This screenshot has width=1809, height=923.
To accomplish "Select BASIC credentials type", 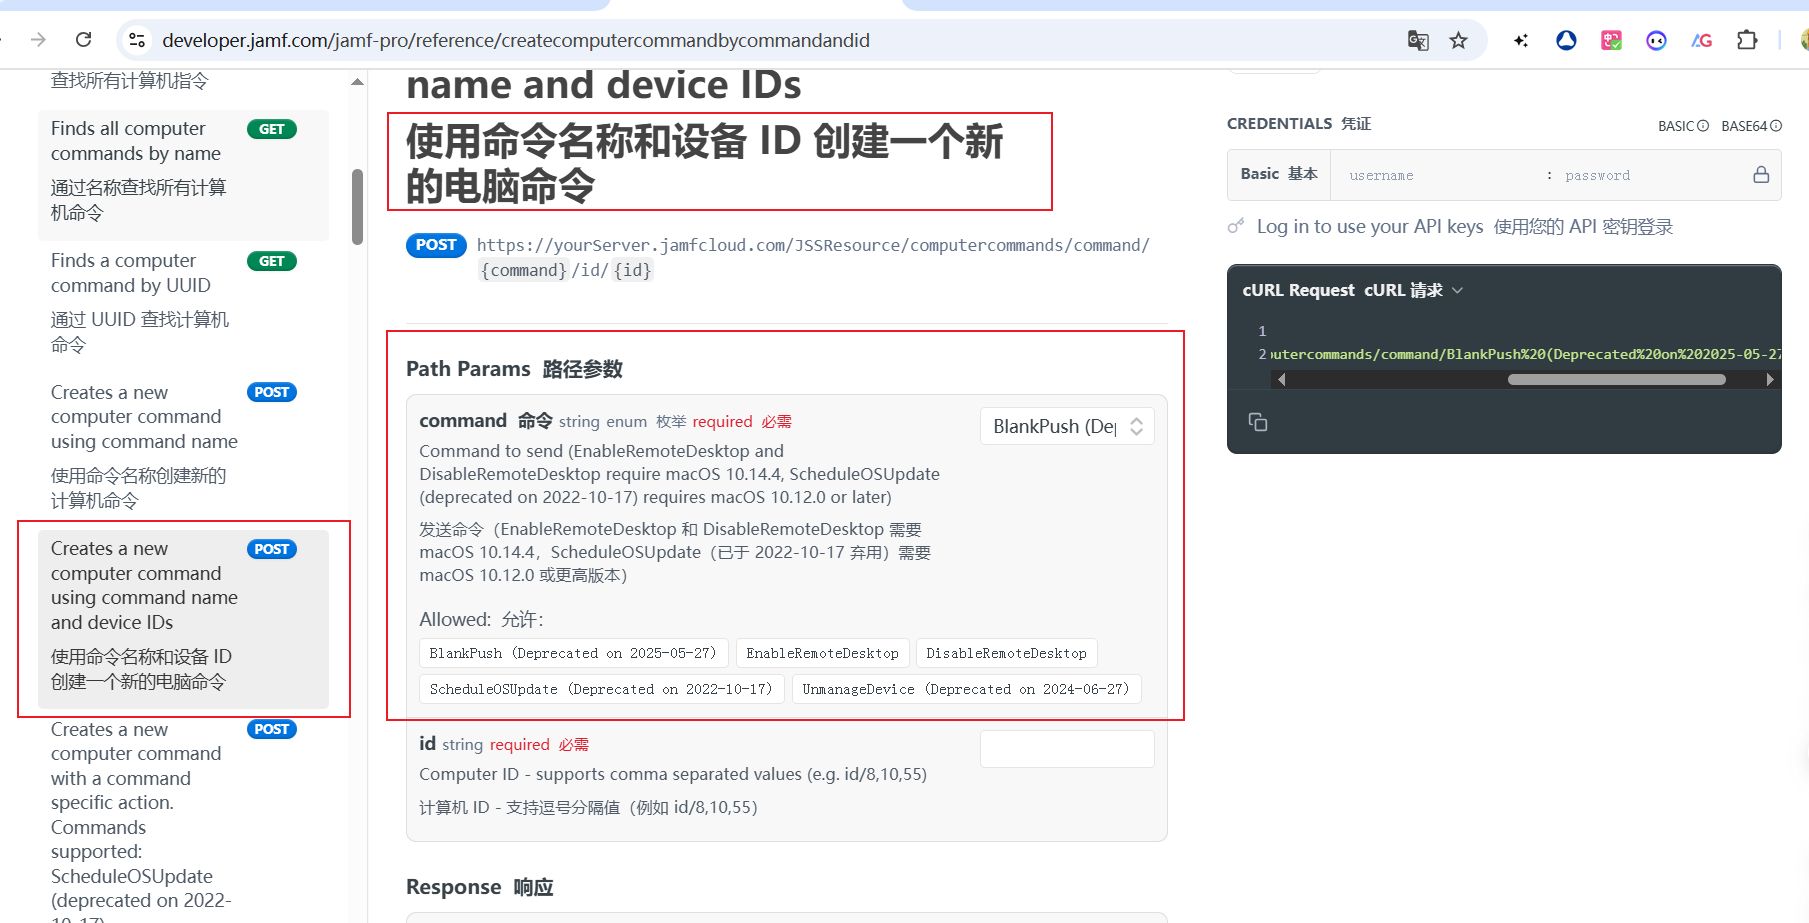I will (1682, 126).
